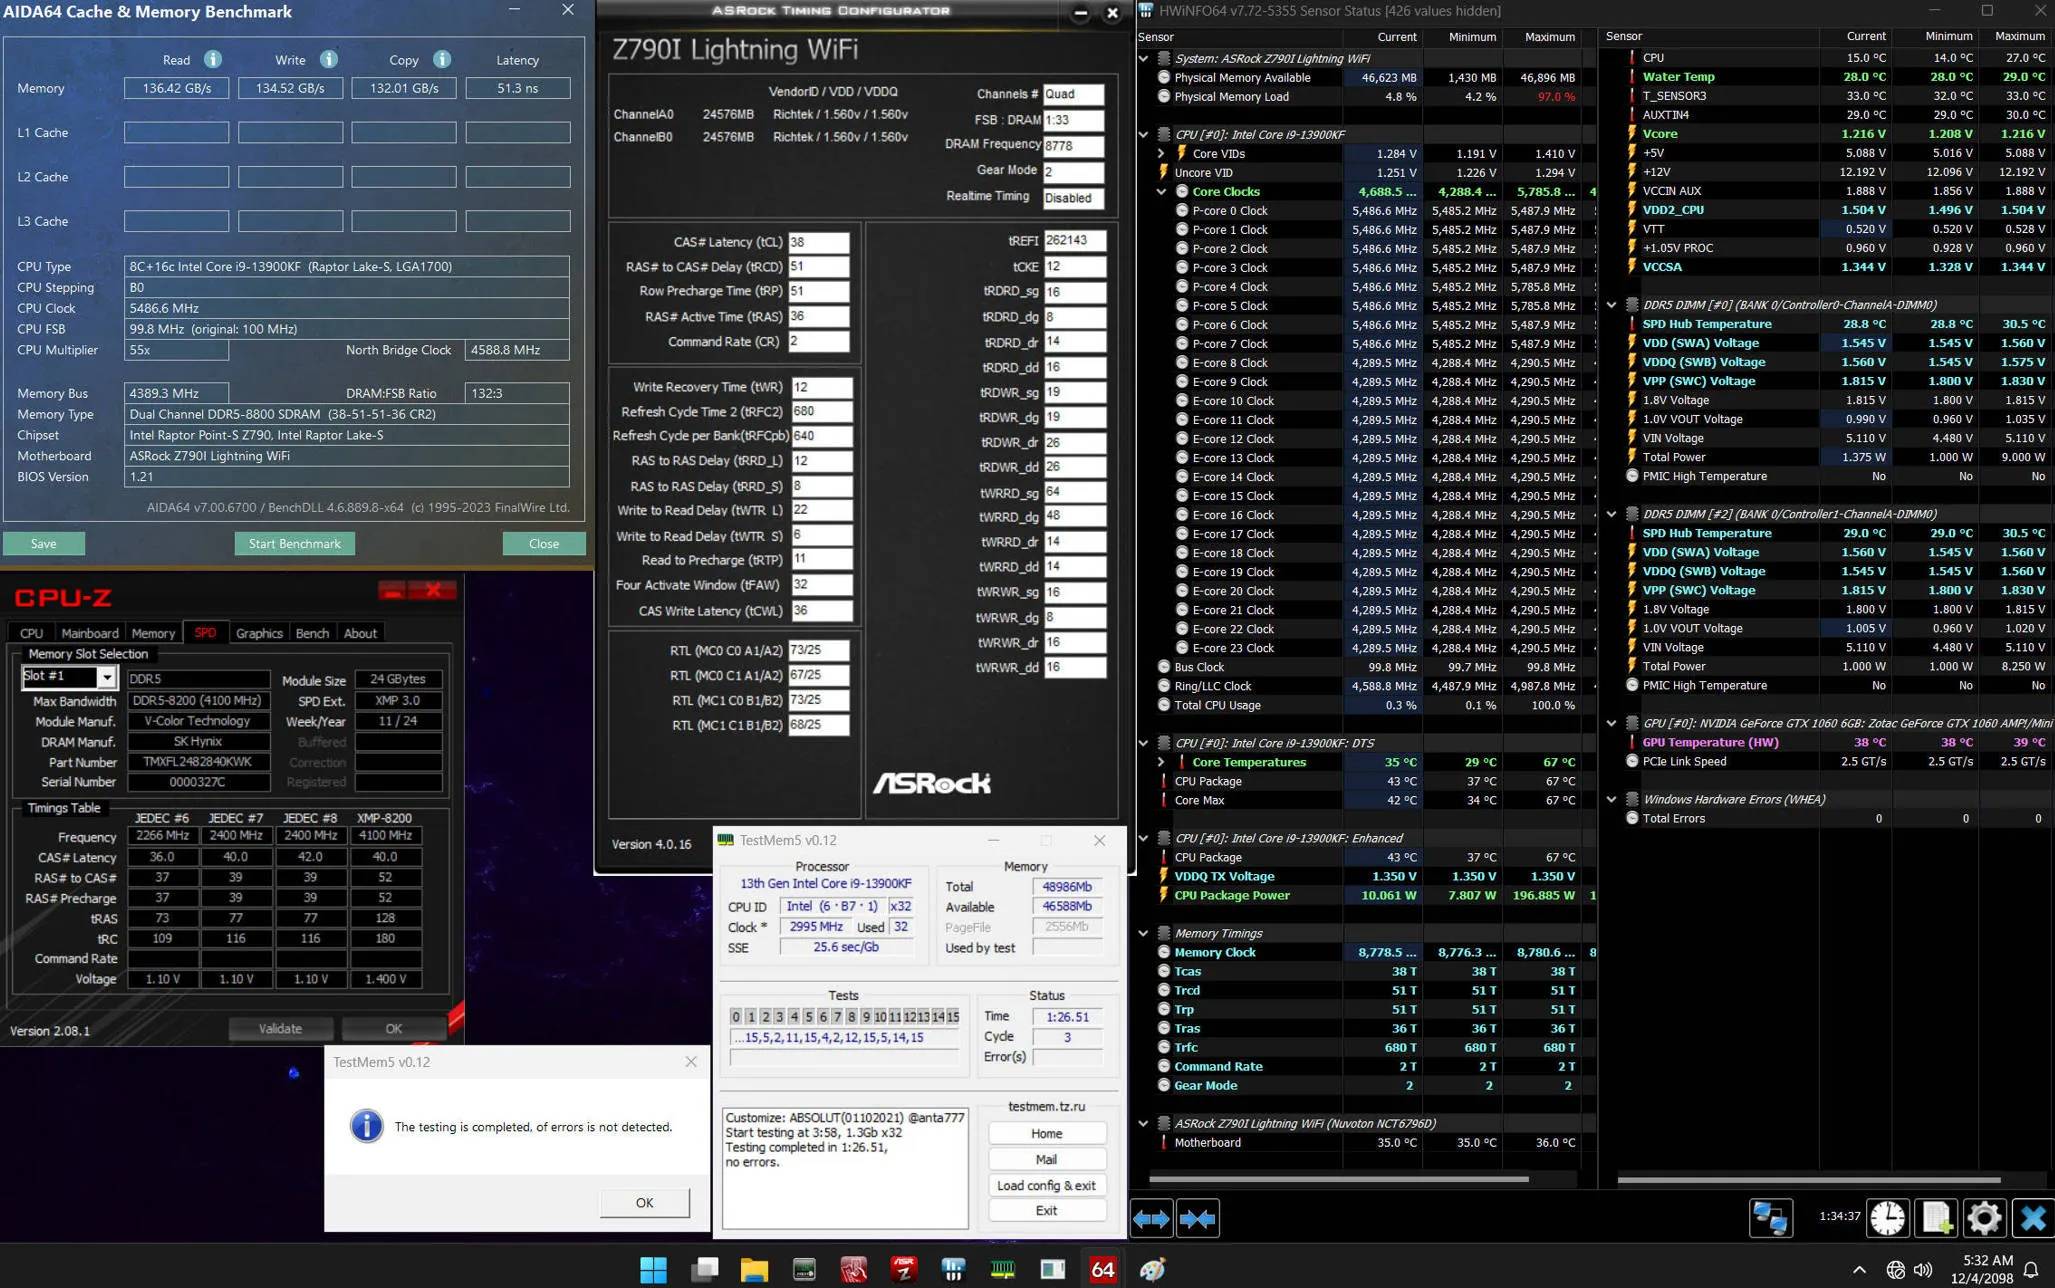
Task: Click the info icon next to Write in AIDA64
Action: pos(328,59)
